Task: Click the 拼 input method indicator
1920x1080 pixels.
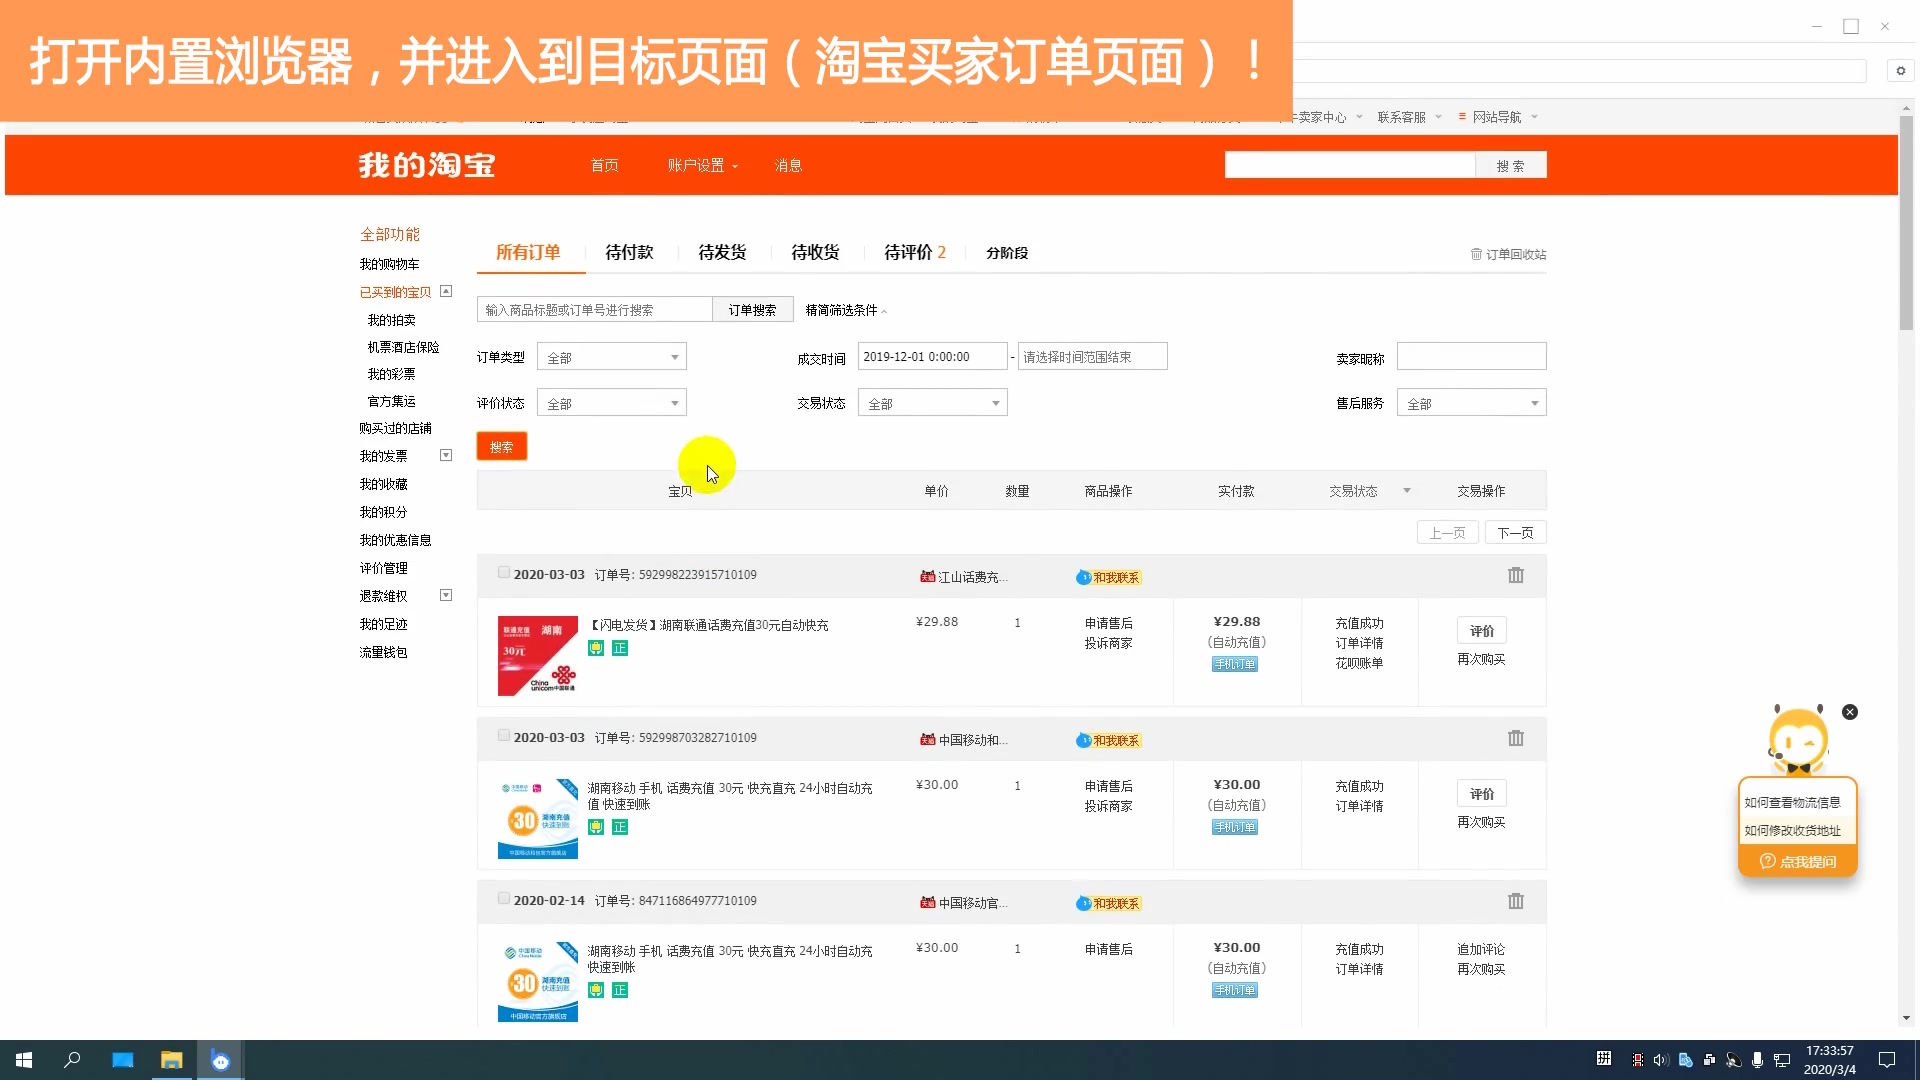Action: (x=1604, y=1059)
